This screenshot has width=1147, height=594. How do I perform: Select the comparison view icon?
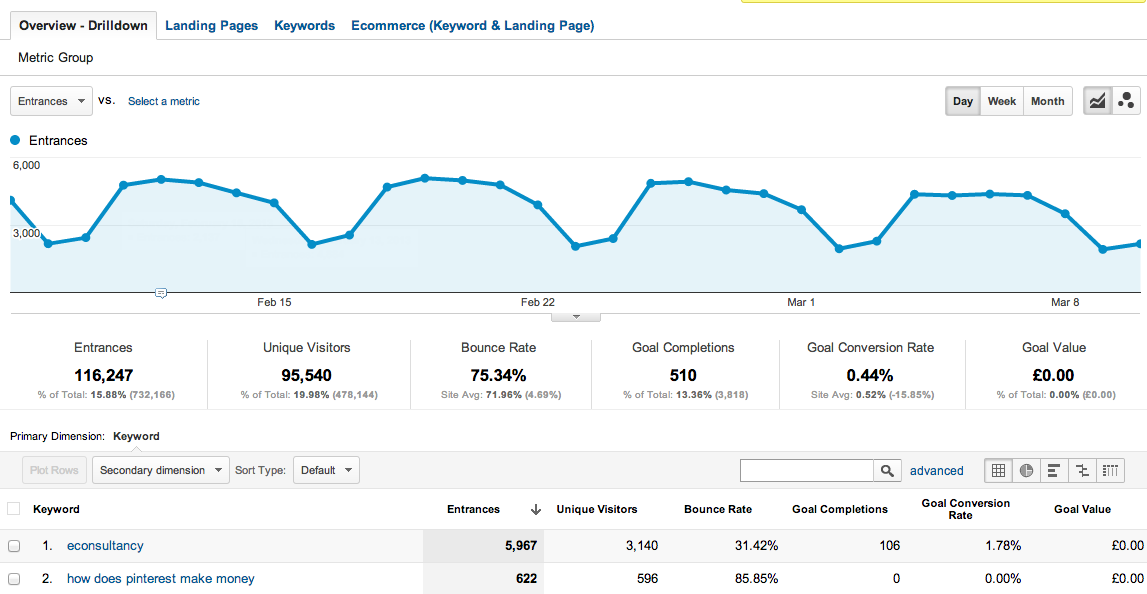[1082, 470]
